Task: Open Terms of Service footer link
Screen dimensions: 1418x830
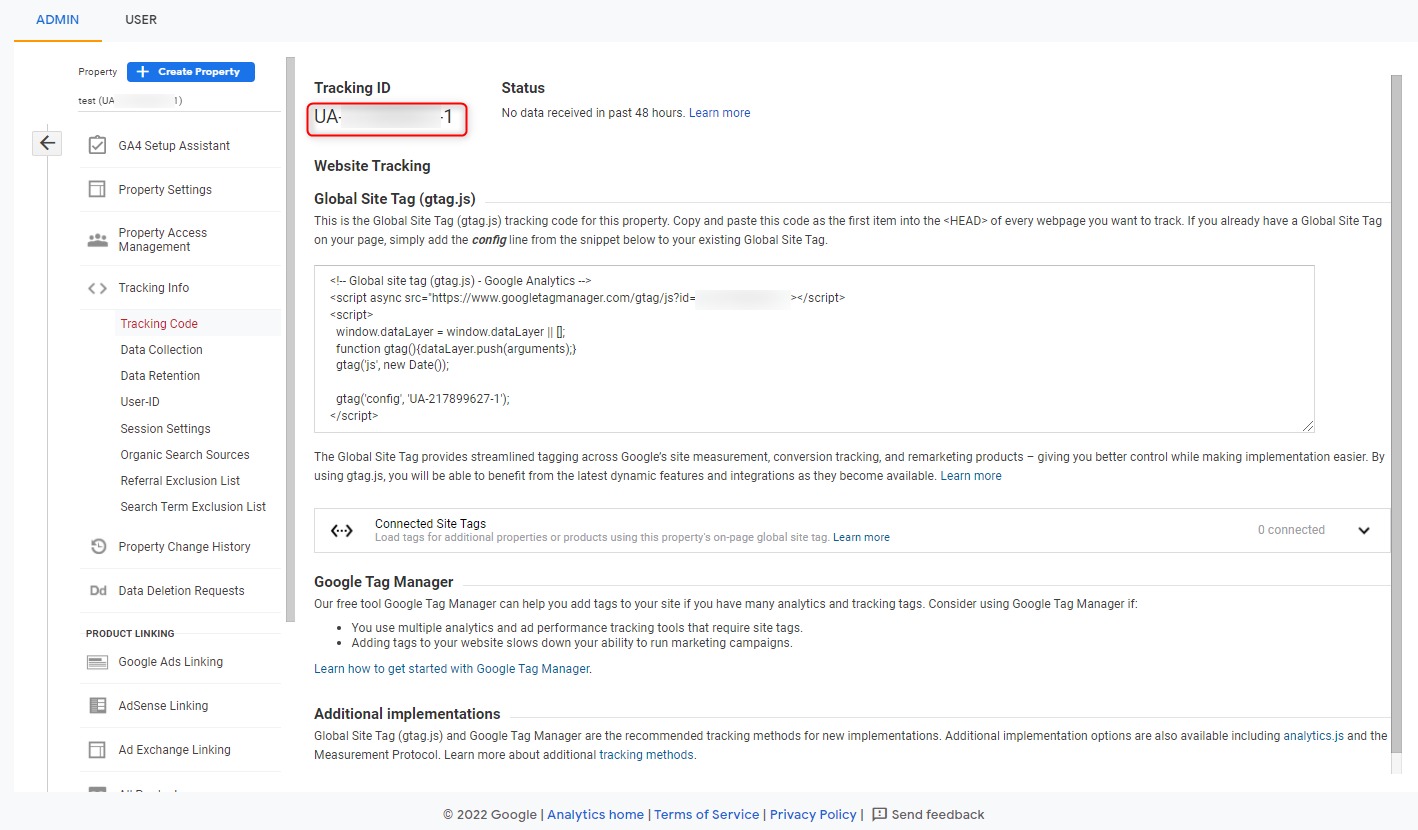Action: [707, 815]
